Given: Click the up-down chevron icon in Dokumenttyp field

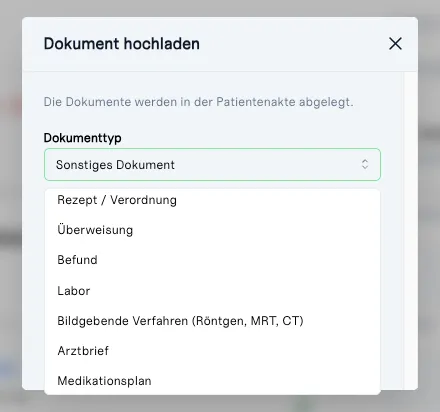Looking at the screenshot, I should coord(365,164).
